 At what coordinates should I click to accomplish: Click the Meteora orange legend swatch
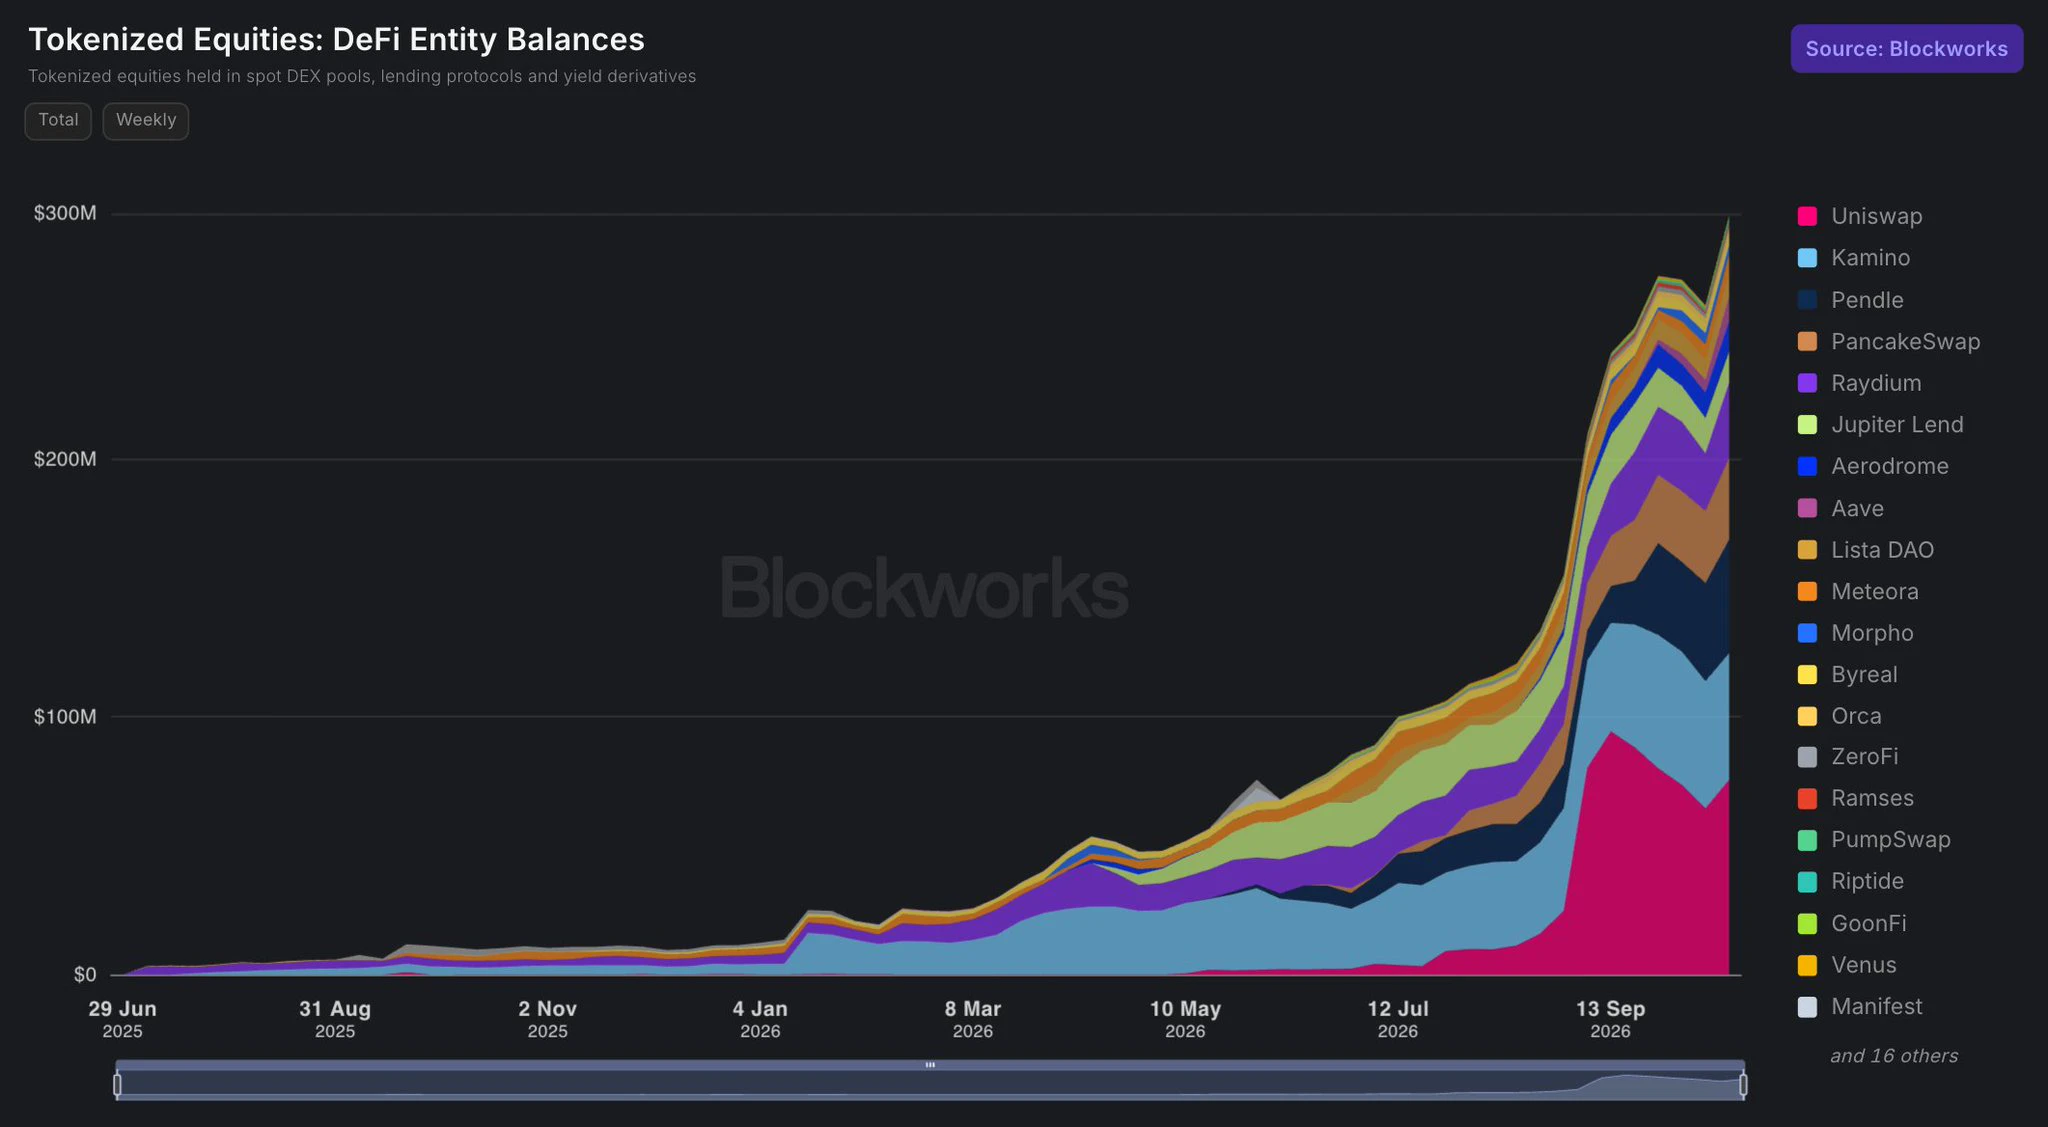[1807, 591]
